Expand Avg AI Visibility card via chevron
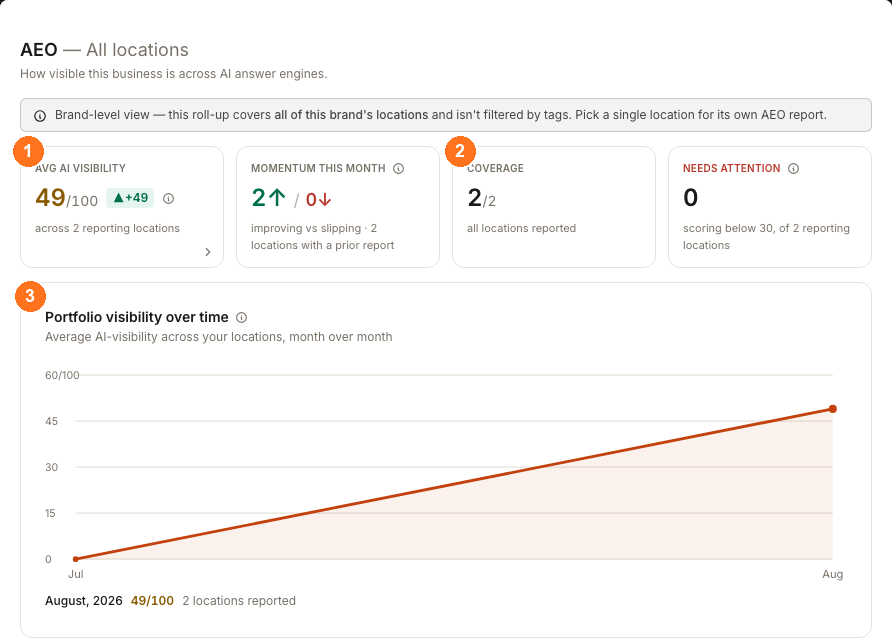Screen dimensions: 892x638 (x=208, y=252)
